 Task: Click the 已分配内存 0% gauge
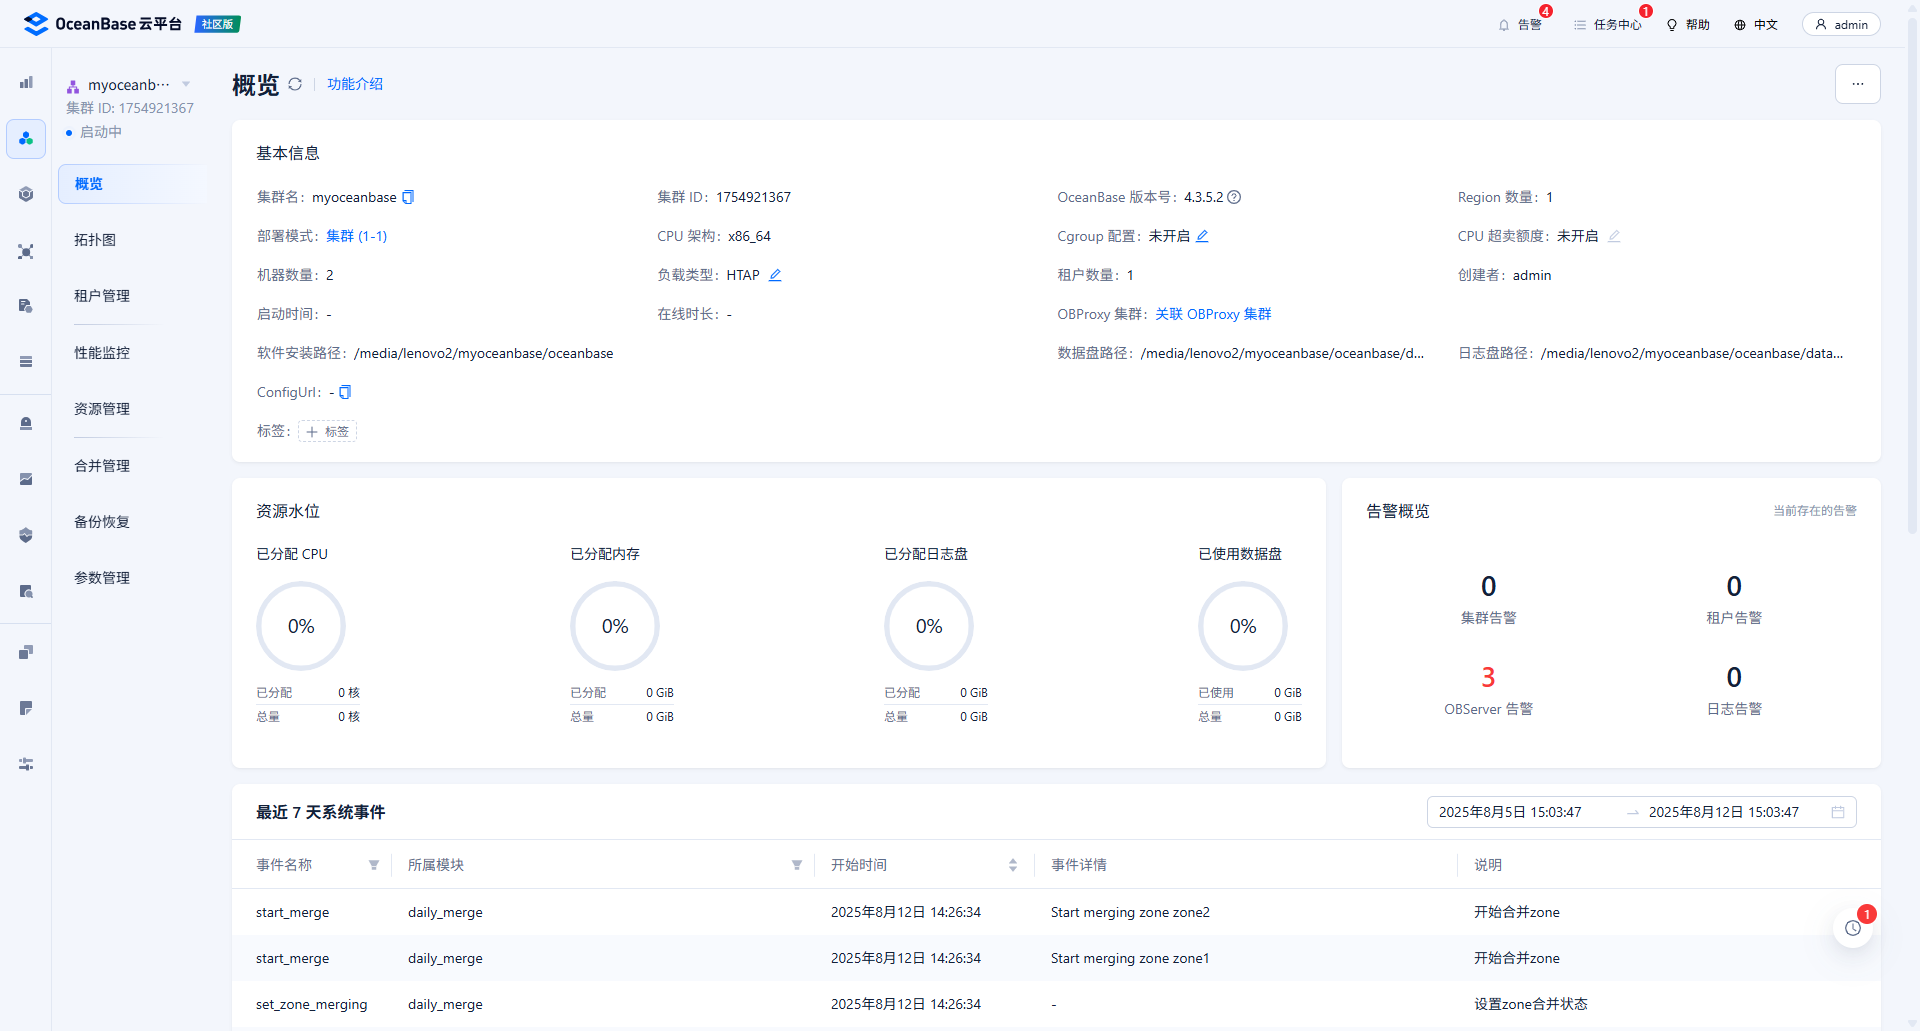(615, 626)
